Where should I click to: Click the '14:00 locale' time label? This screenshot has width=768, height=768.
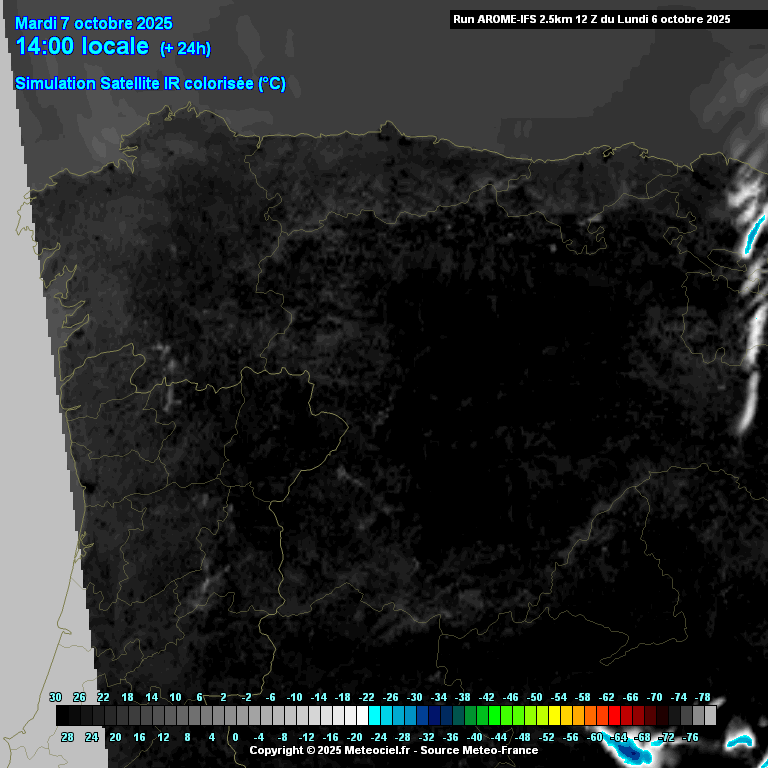[82, 47]
